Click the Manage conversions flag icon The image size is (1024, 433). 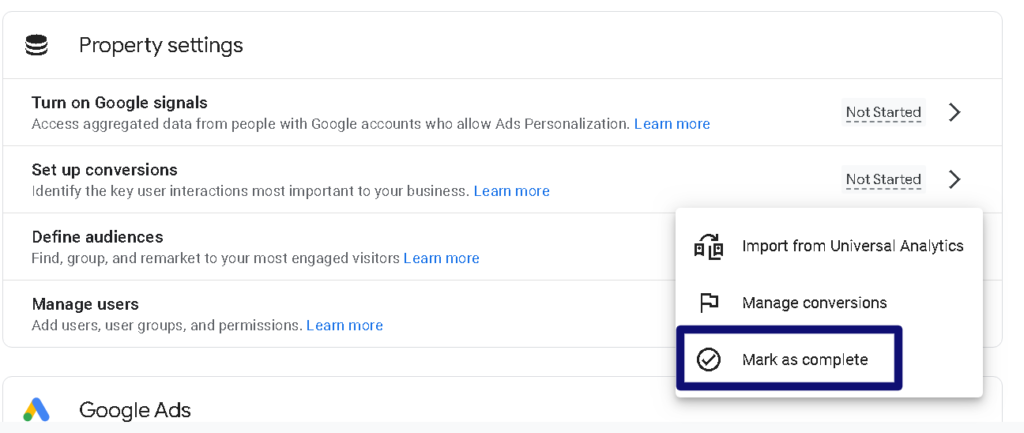[709, 303]
